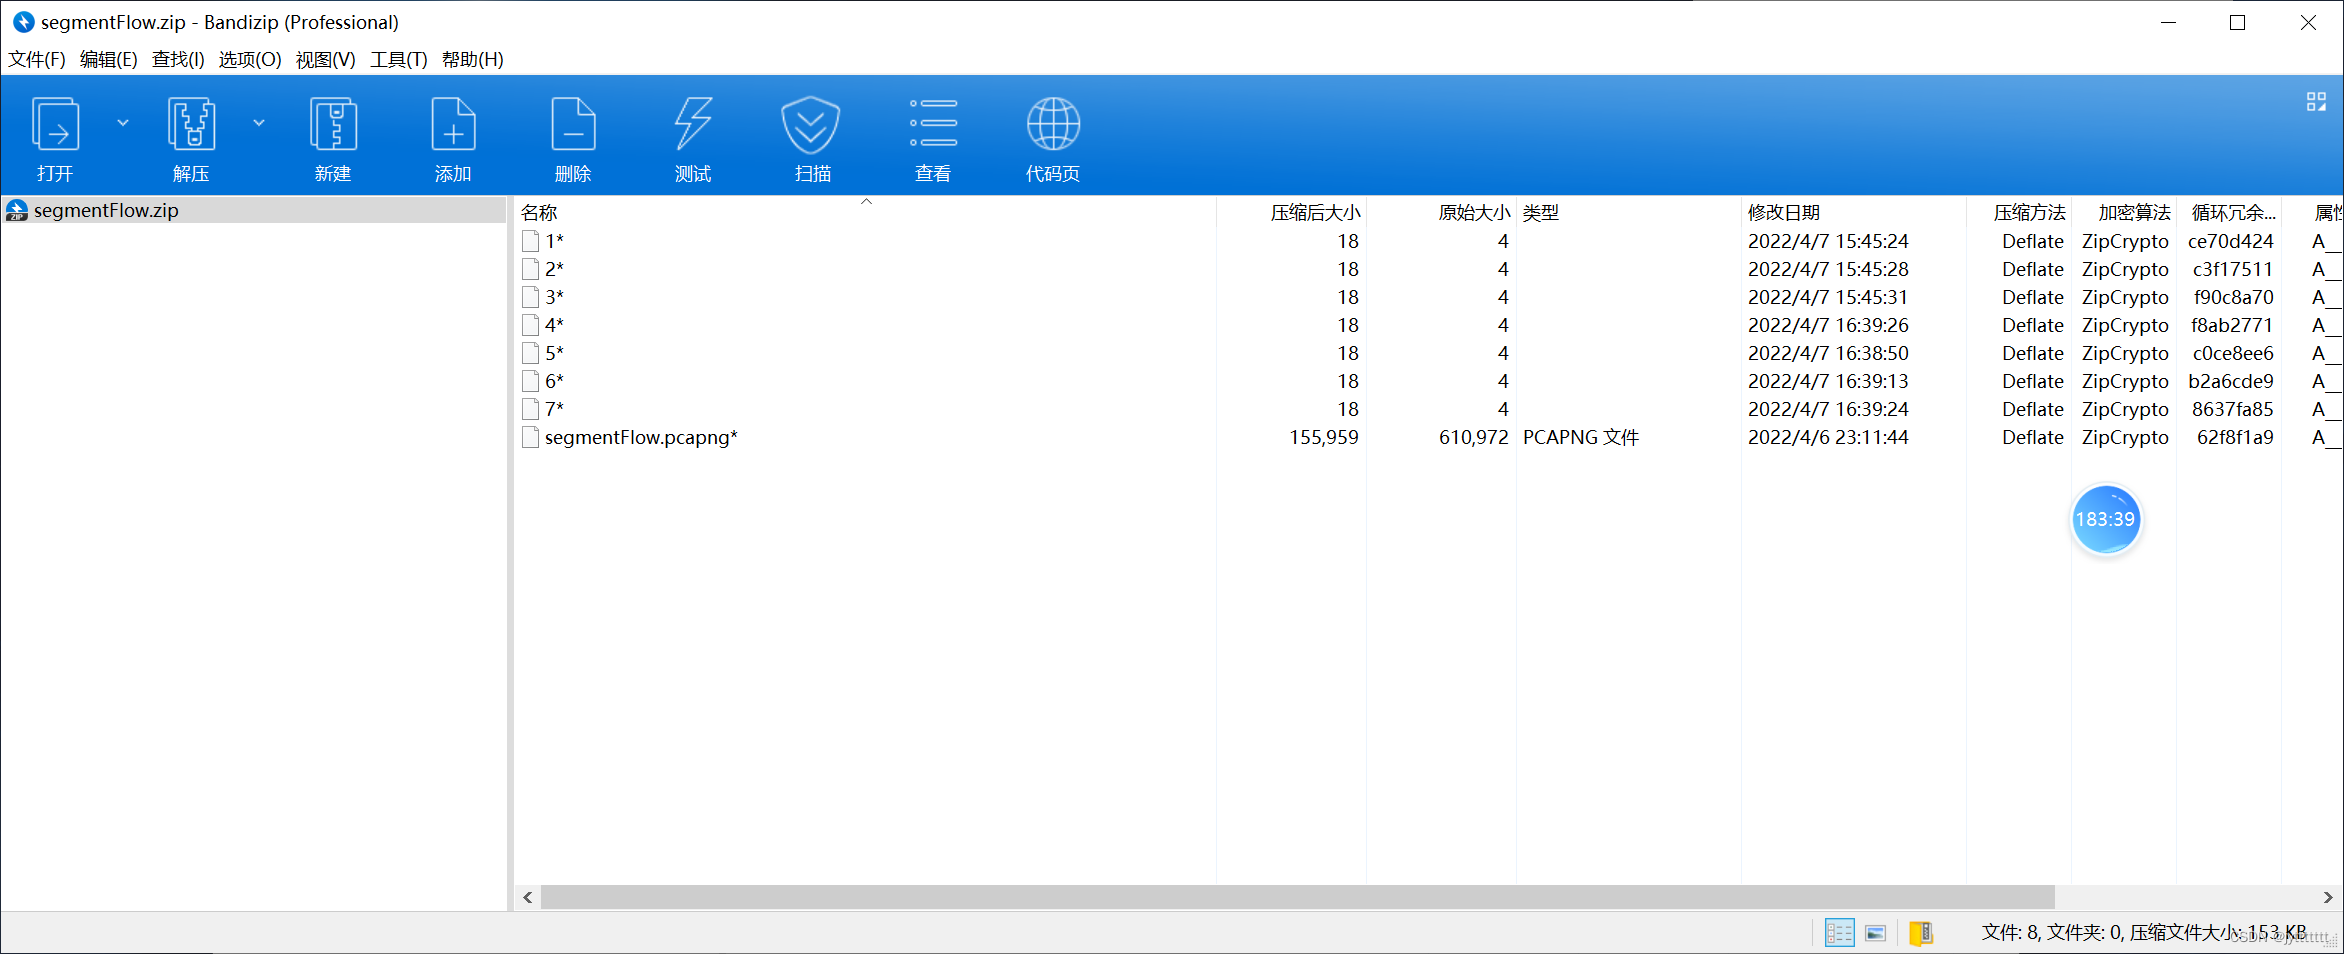Screen dimensions: 2344x954
Task: Click CRC value b2a6cde9 for file 6*
Action: (x=2230, y=381)
